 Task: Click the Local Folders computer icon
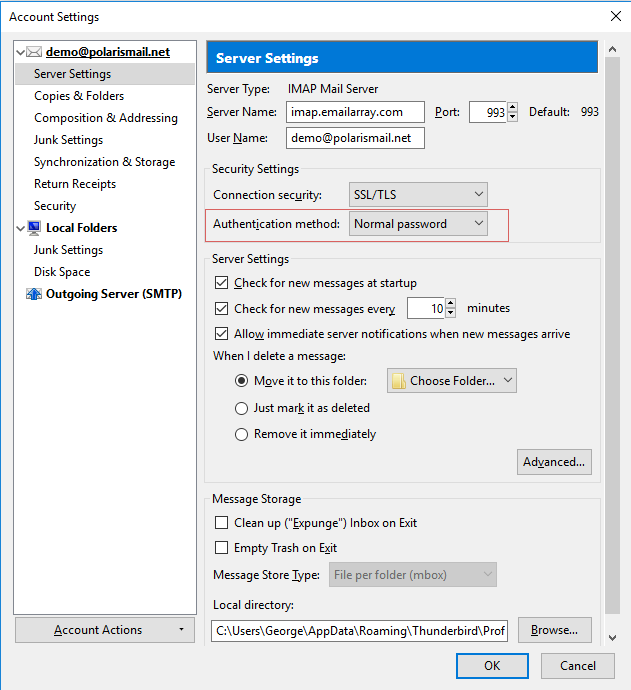34,228
